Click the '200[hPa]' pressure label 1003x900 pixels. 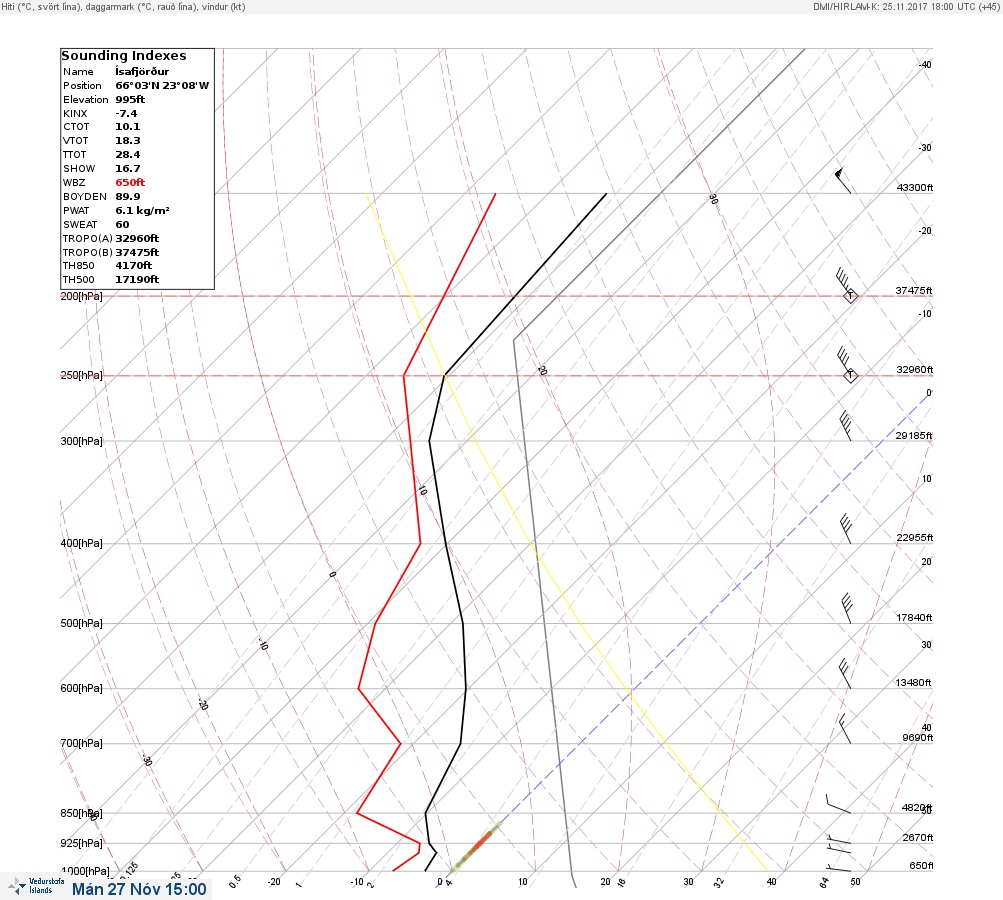(x=81, y=296)
